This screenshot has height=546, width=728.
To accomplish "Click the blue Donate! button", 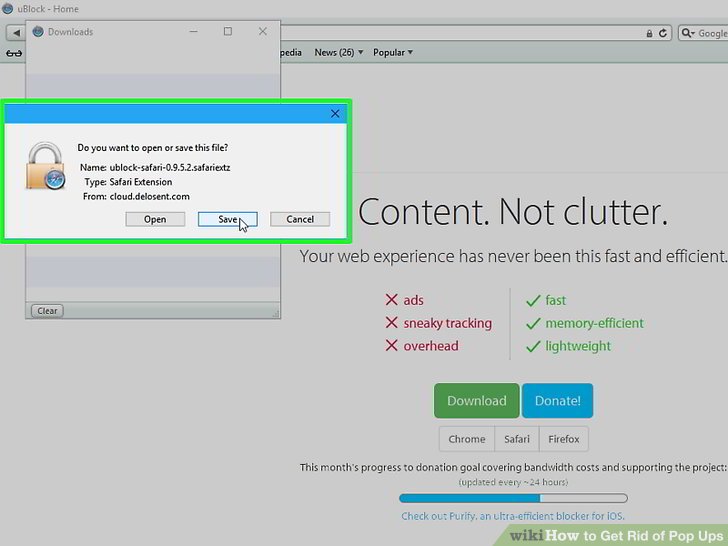I will [557, 400].
